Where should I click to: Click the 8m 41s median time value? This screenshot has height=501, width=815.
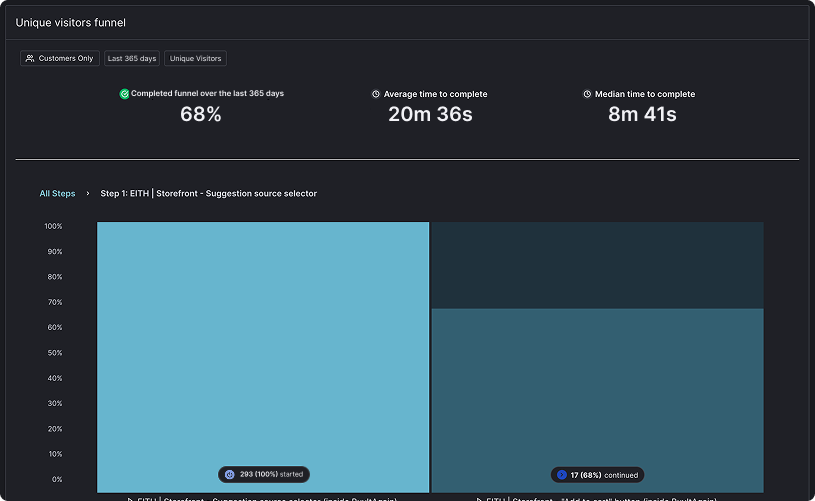[642, 114]
